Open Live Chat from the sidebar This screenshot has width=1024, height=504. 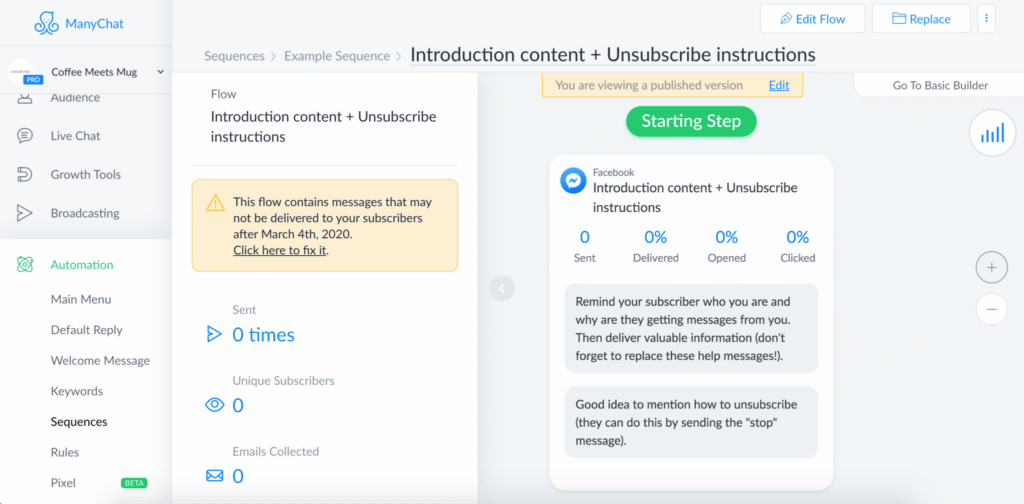pos(75,136)
